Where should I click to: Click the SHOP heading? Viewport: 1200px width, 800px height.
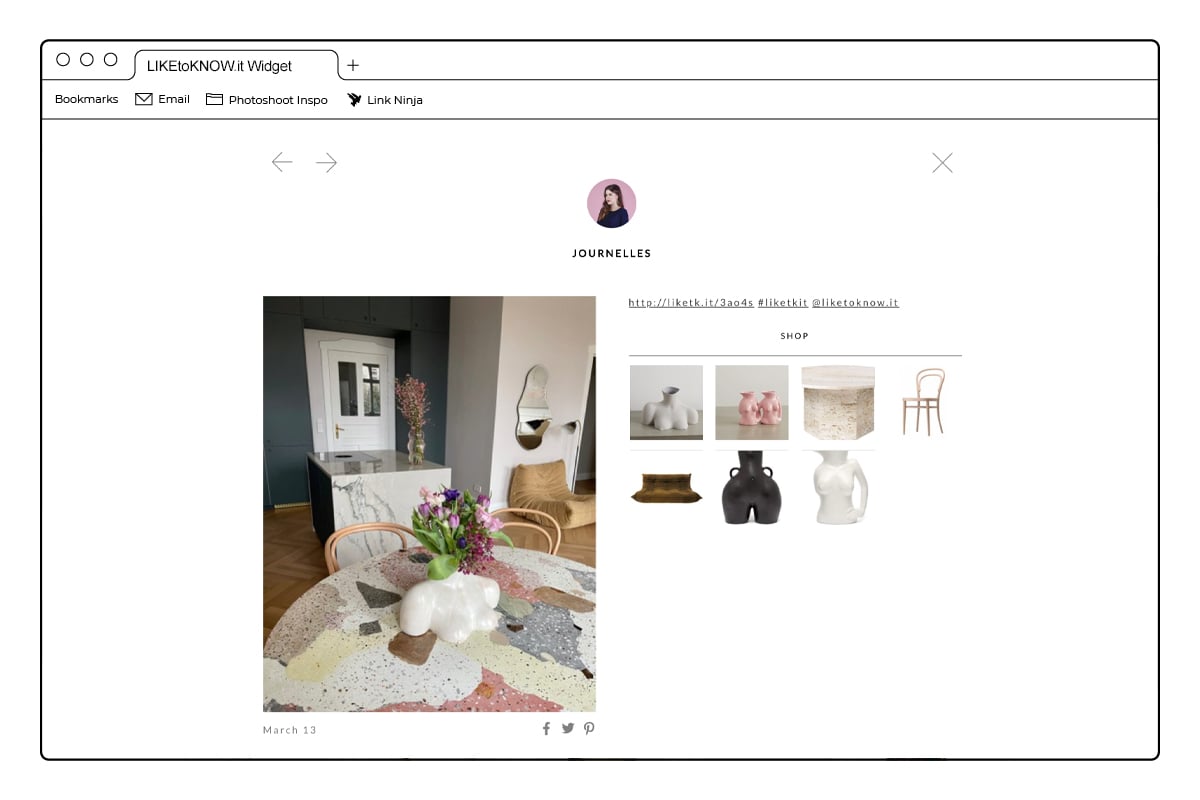point(795,336)
